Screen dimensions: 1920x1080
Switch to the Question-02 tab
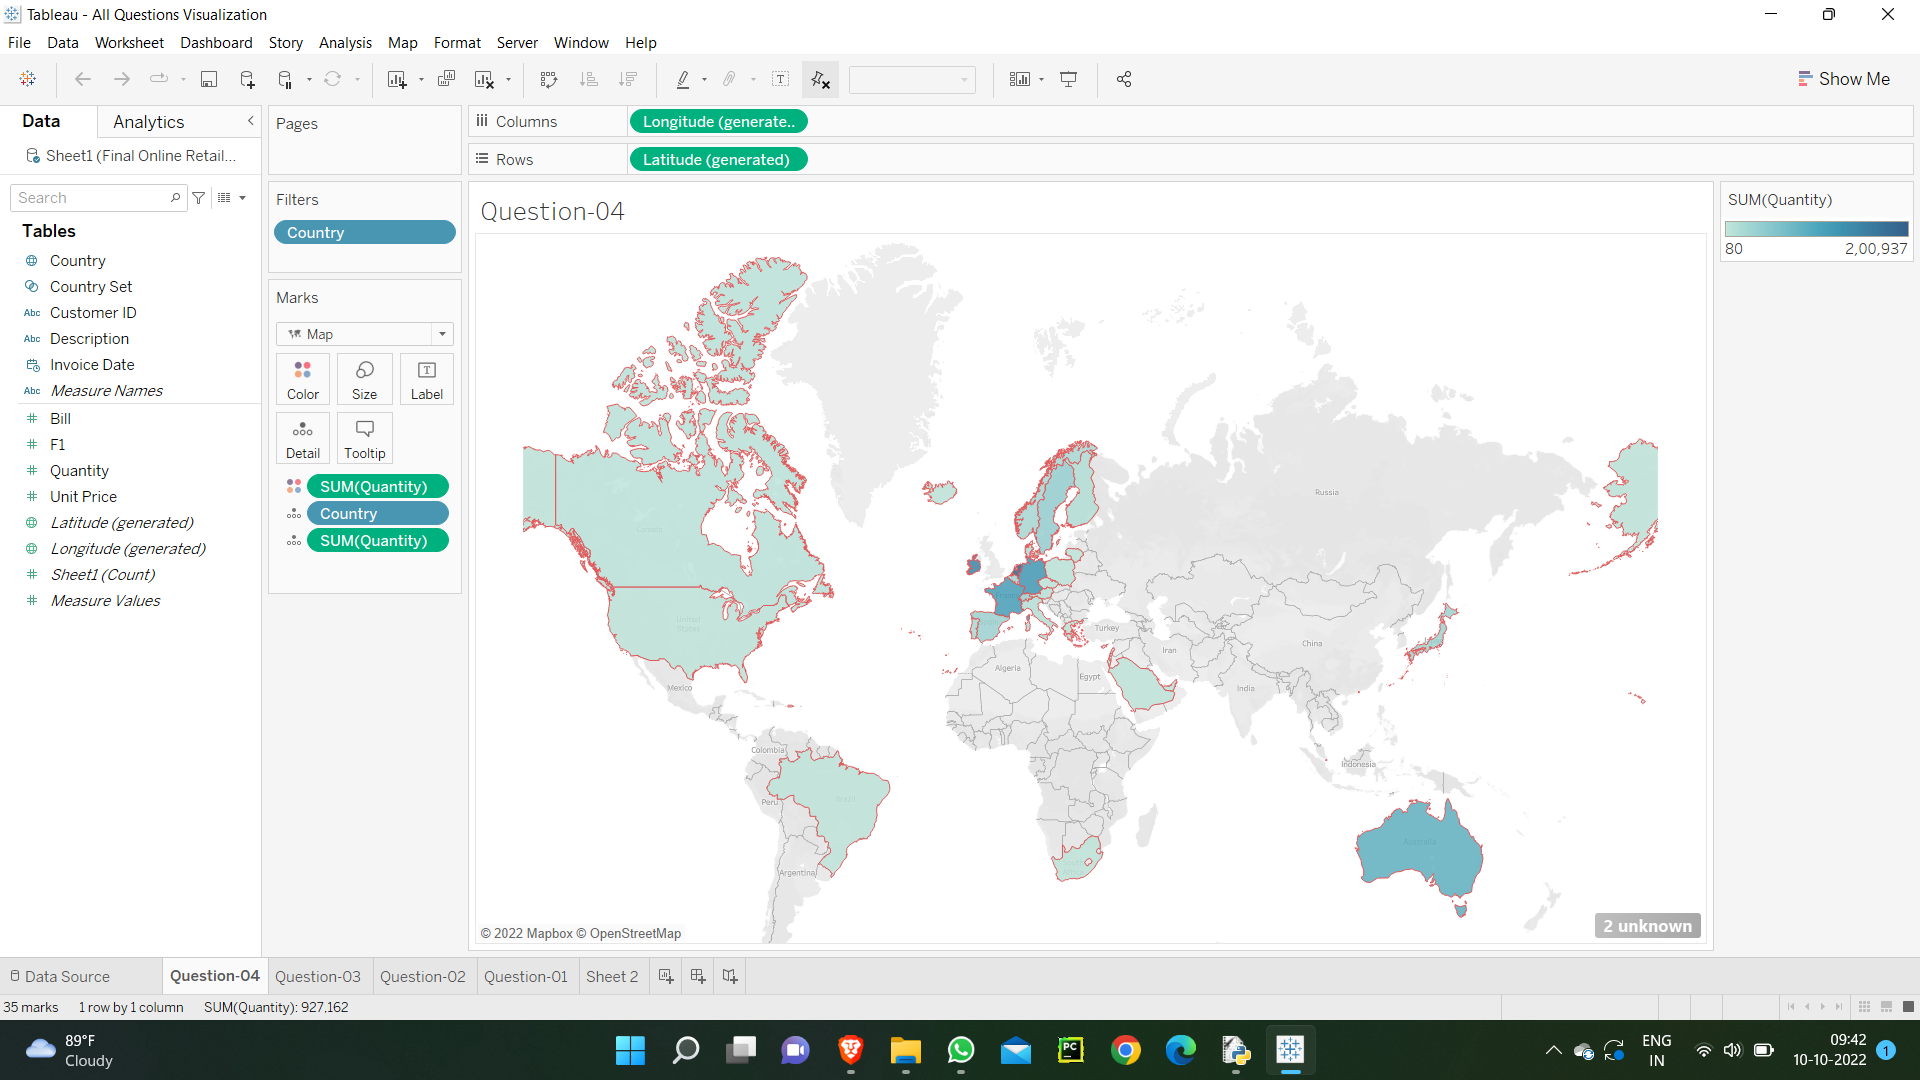point(423,976)
